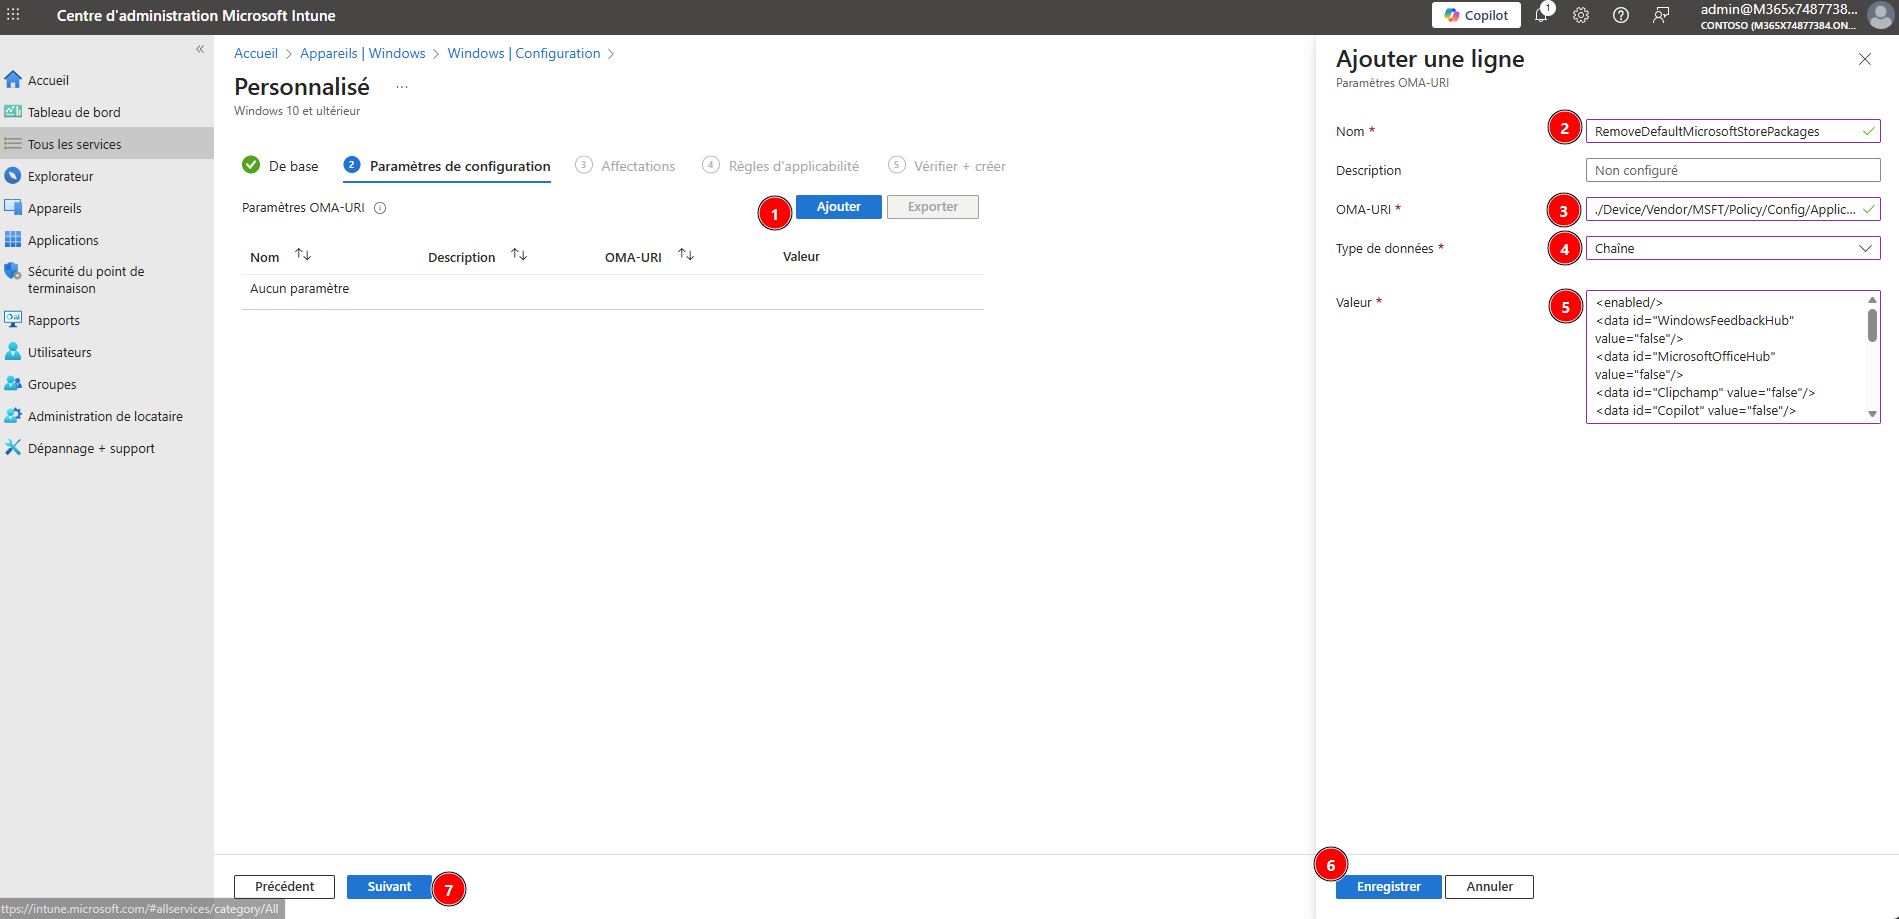The height and width of the screenshot is (919, 1899).
Task: Close the Ajouter une ligne panel
Action: [x=1865, y=59]
